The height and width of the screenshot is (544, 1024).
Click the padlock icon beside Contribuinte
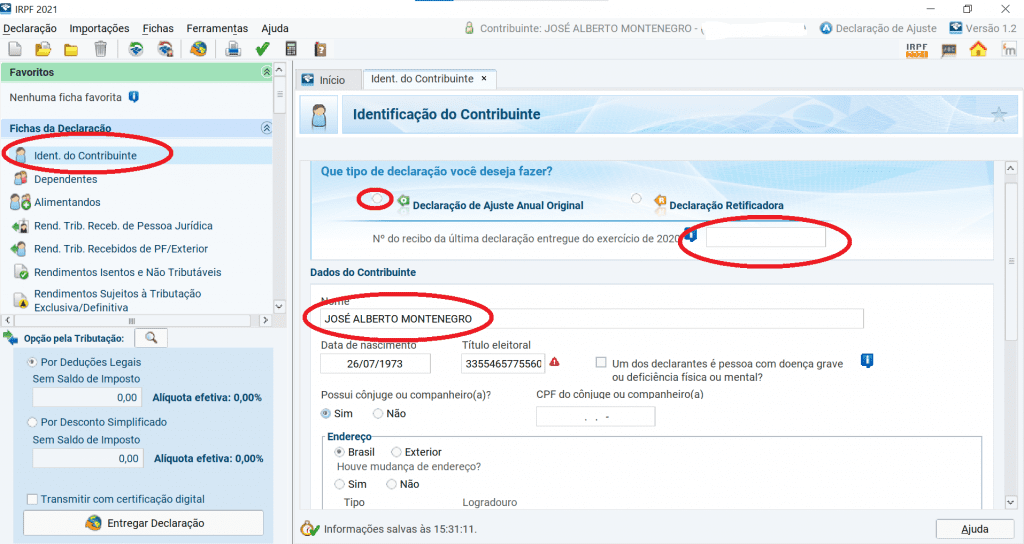click(469, 28)
